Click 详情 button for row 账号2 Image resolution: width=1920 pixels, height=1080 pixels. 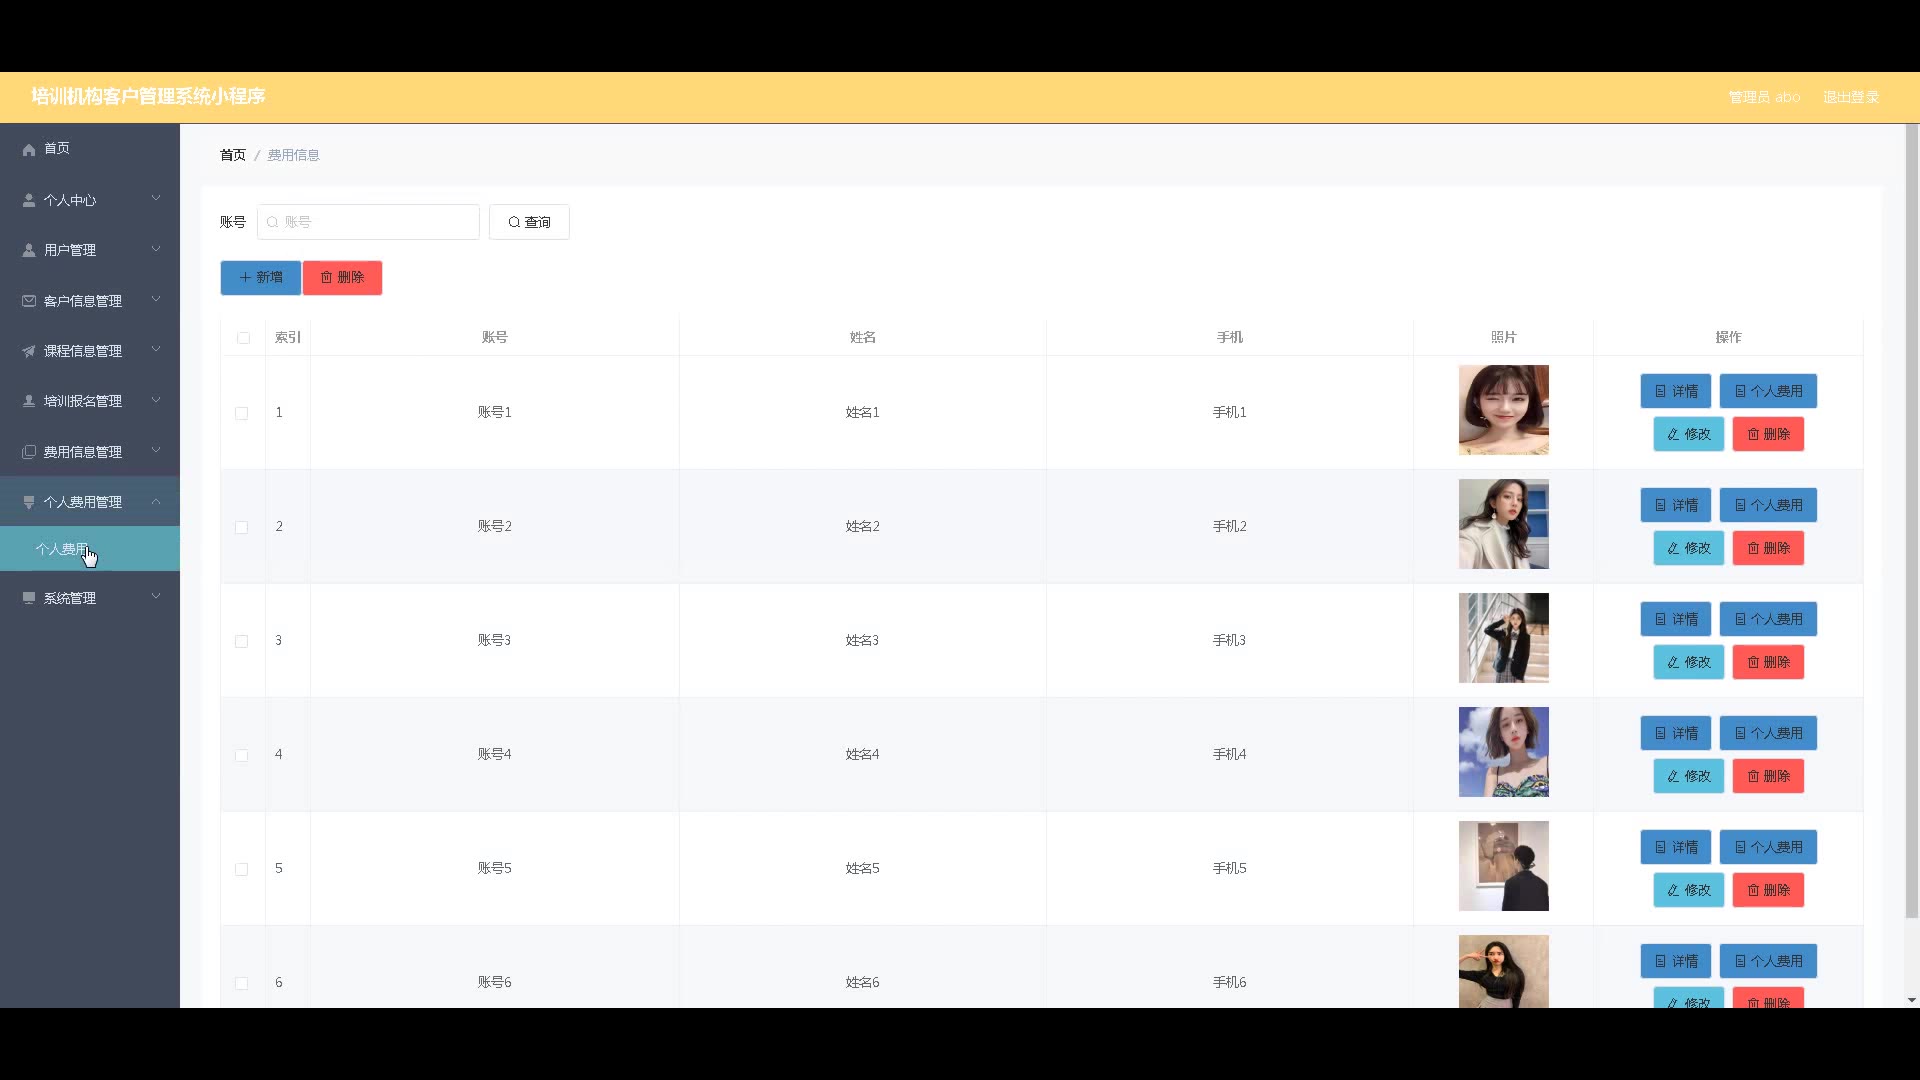point(1676,505)
